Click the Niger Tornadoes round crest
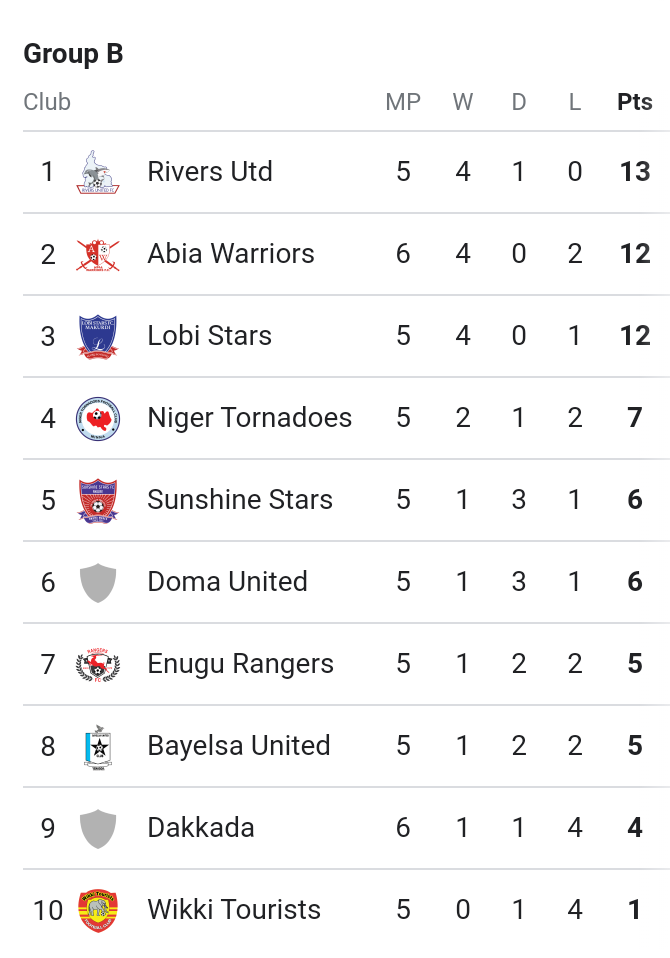670x958 pixels. (98, 419)
